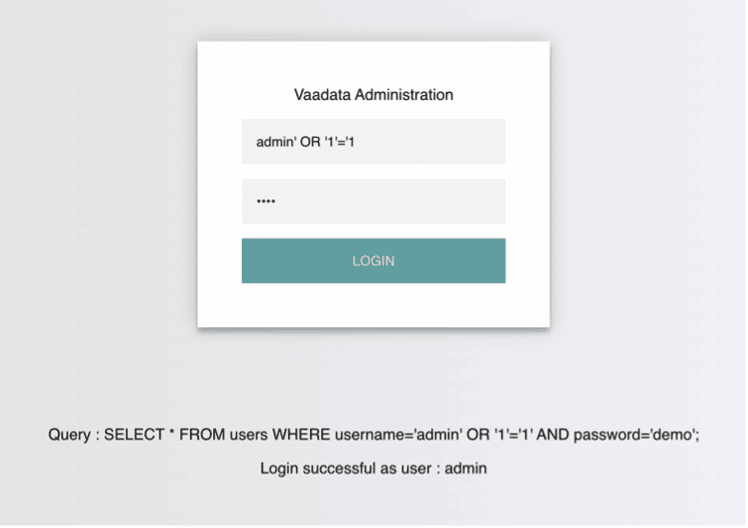
Task: Click the 'AND' keyword in the query
Action: pyautogui.click(x=553, y=435)
